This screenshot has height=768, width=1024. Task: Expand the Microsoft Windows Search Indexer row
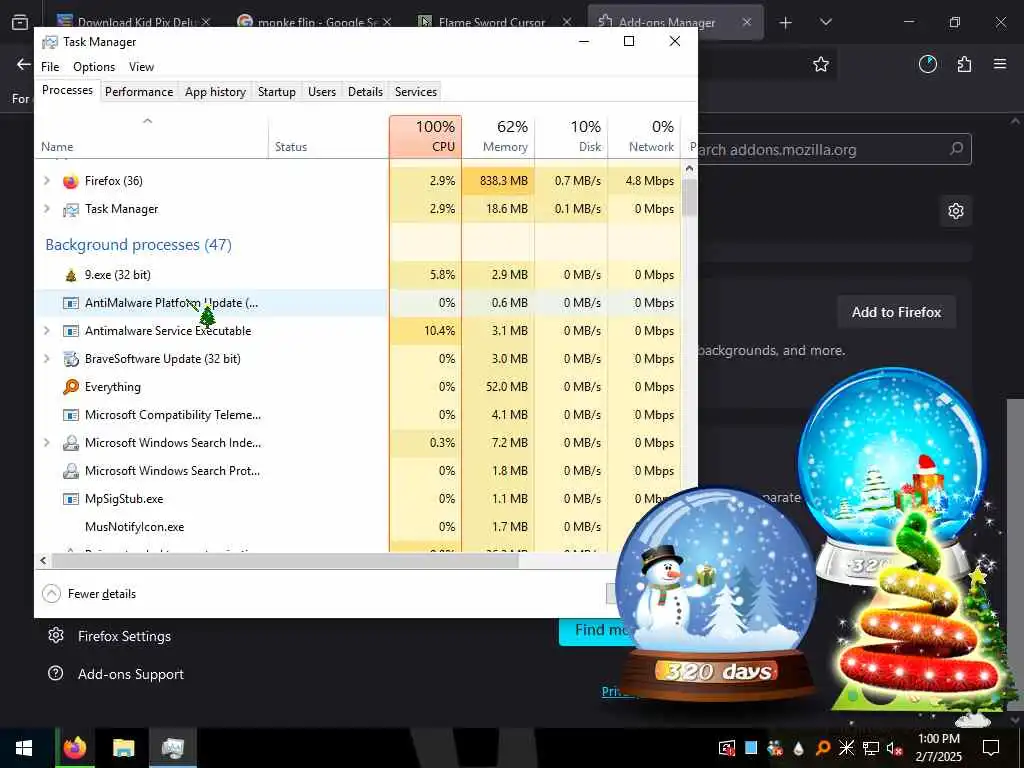point(46,442)
